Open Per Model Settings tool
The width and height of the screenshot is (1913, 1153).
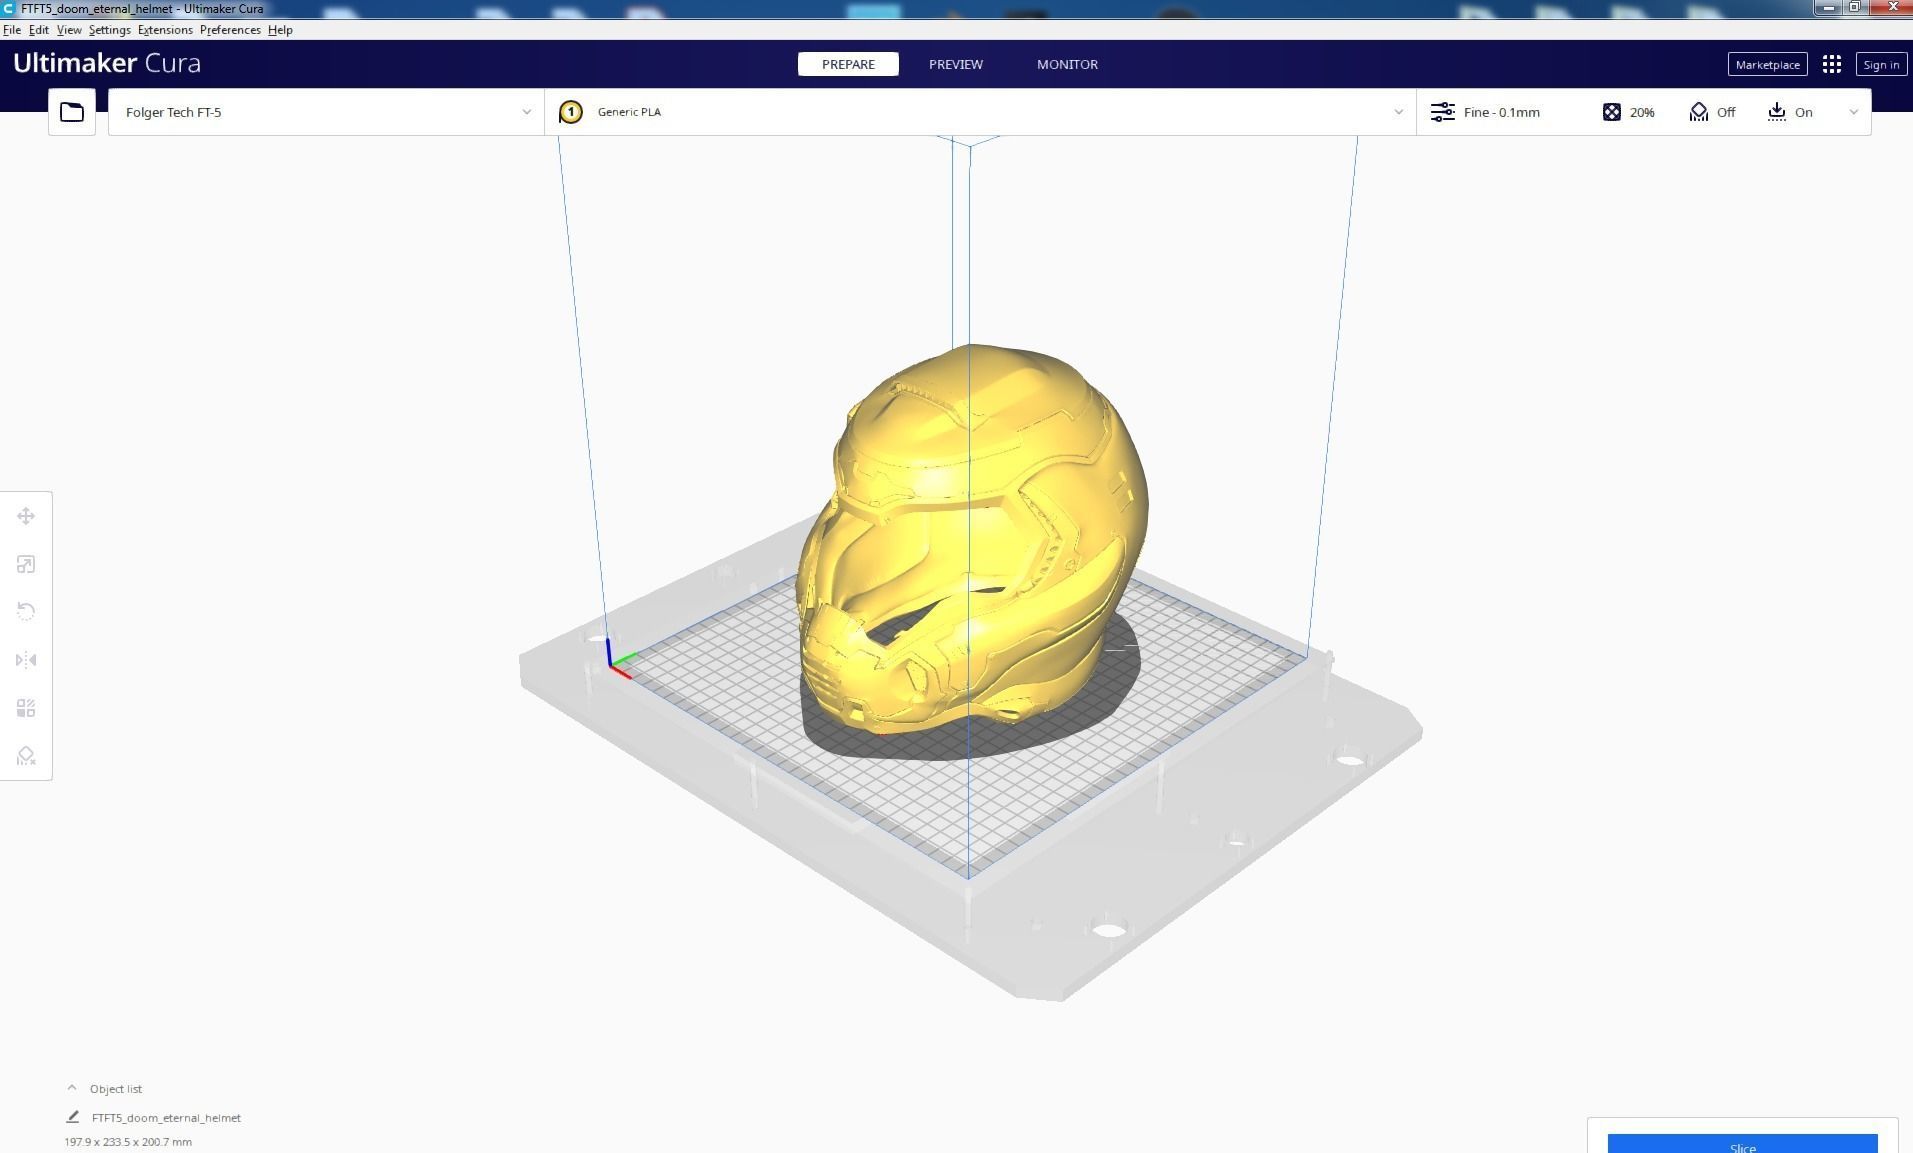(25, 707)
